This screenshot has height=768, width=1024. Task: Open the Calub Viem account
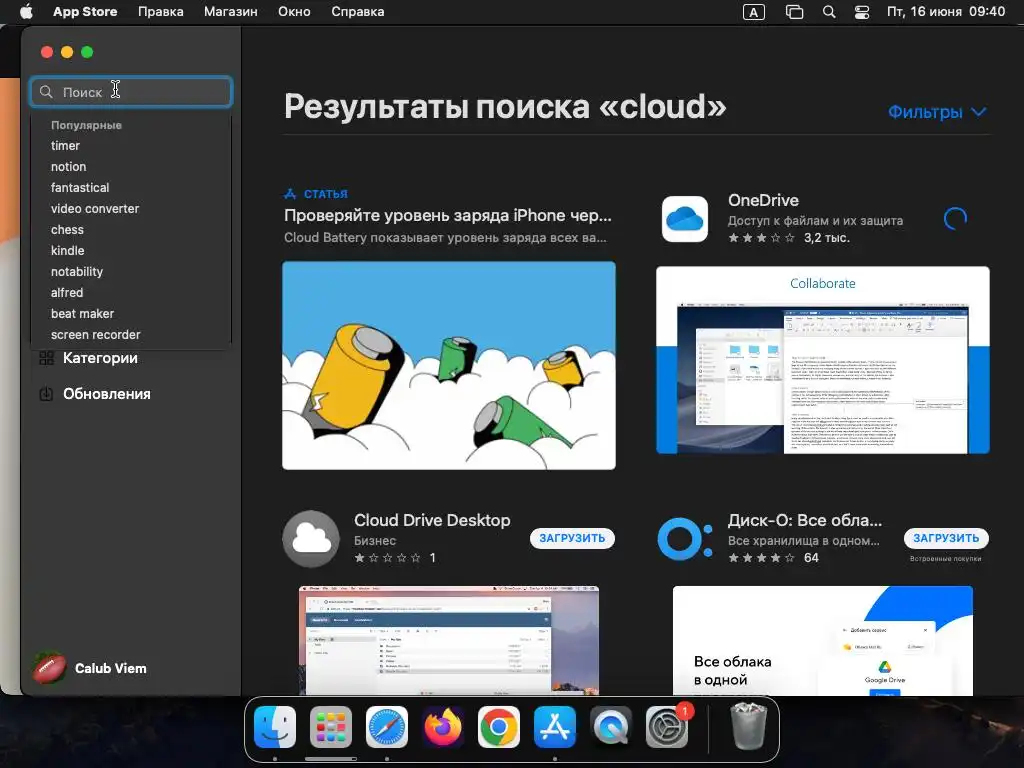111,668
